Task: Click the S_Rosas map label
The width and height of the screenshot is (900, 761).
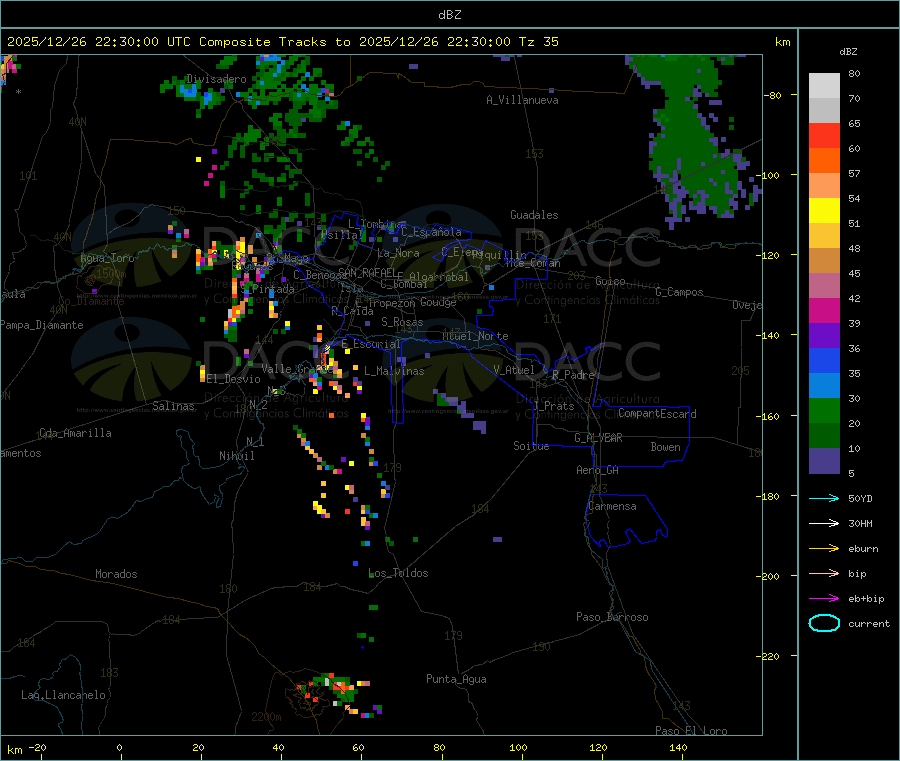Action: tap(402, 322)
